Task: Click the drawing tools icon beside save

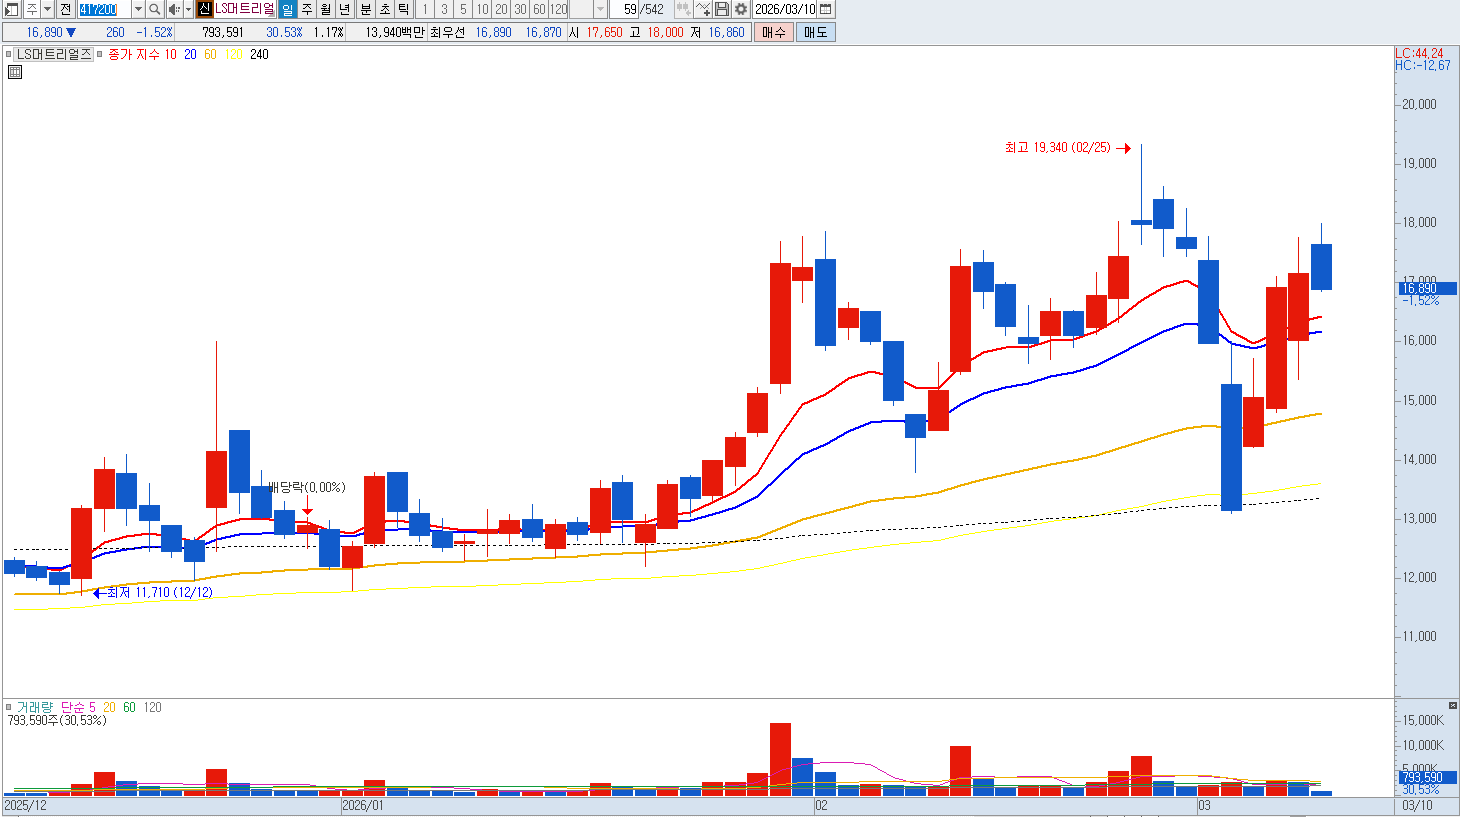Action: pyautogui.click(x=702, y=9)
